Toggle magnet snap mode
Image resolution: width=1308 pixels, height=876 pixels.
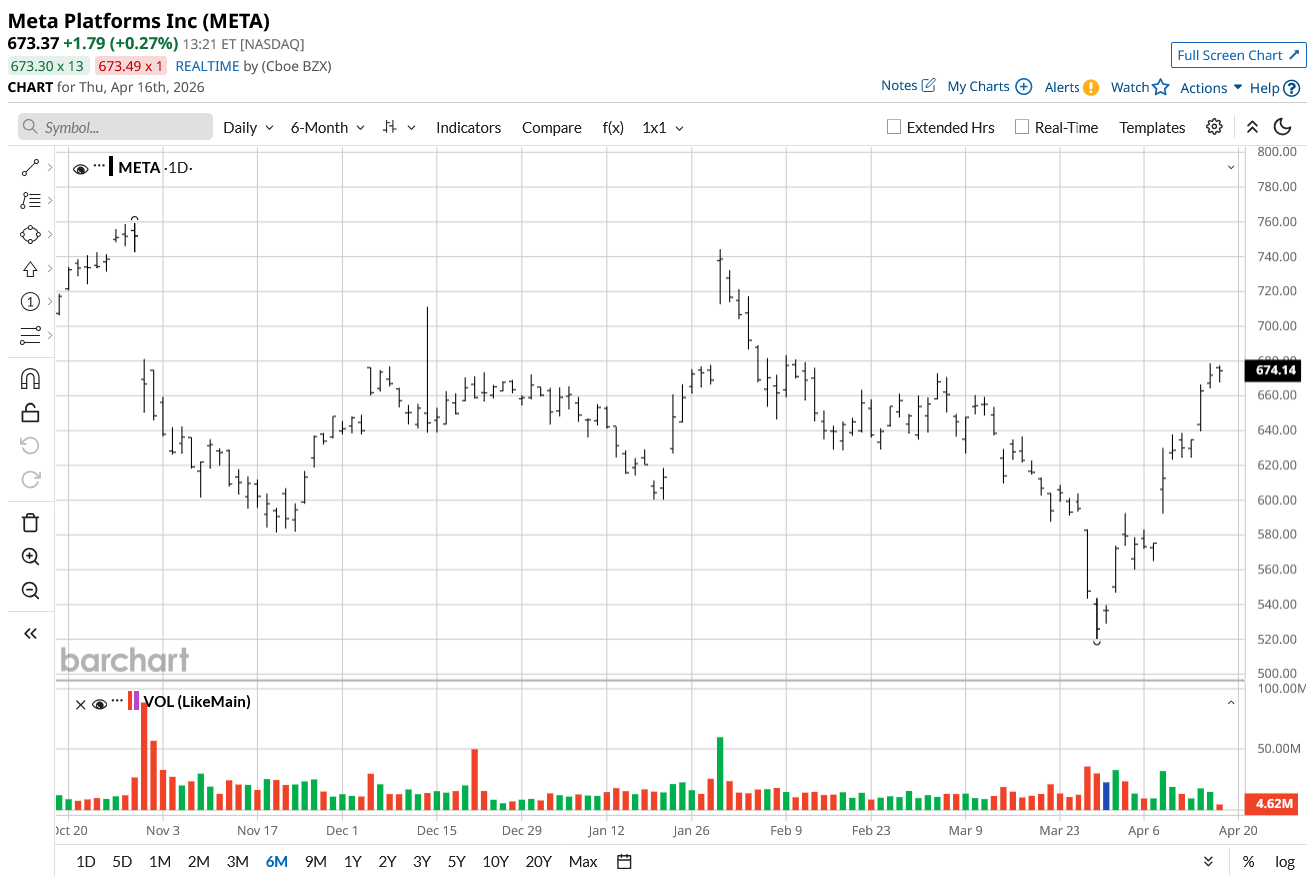(30, 379)
